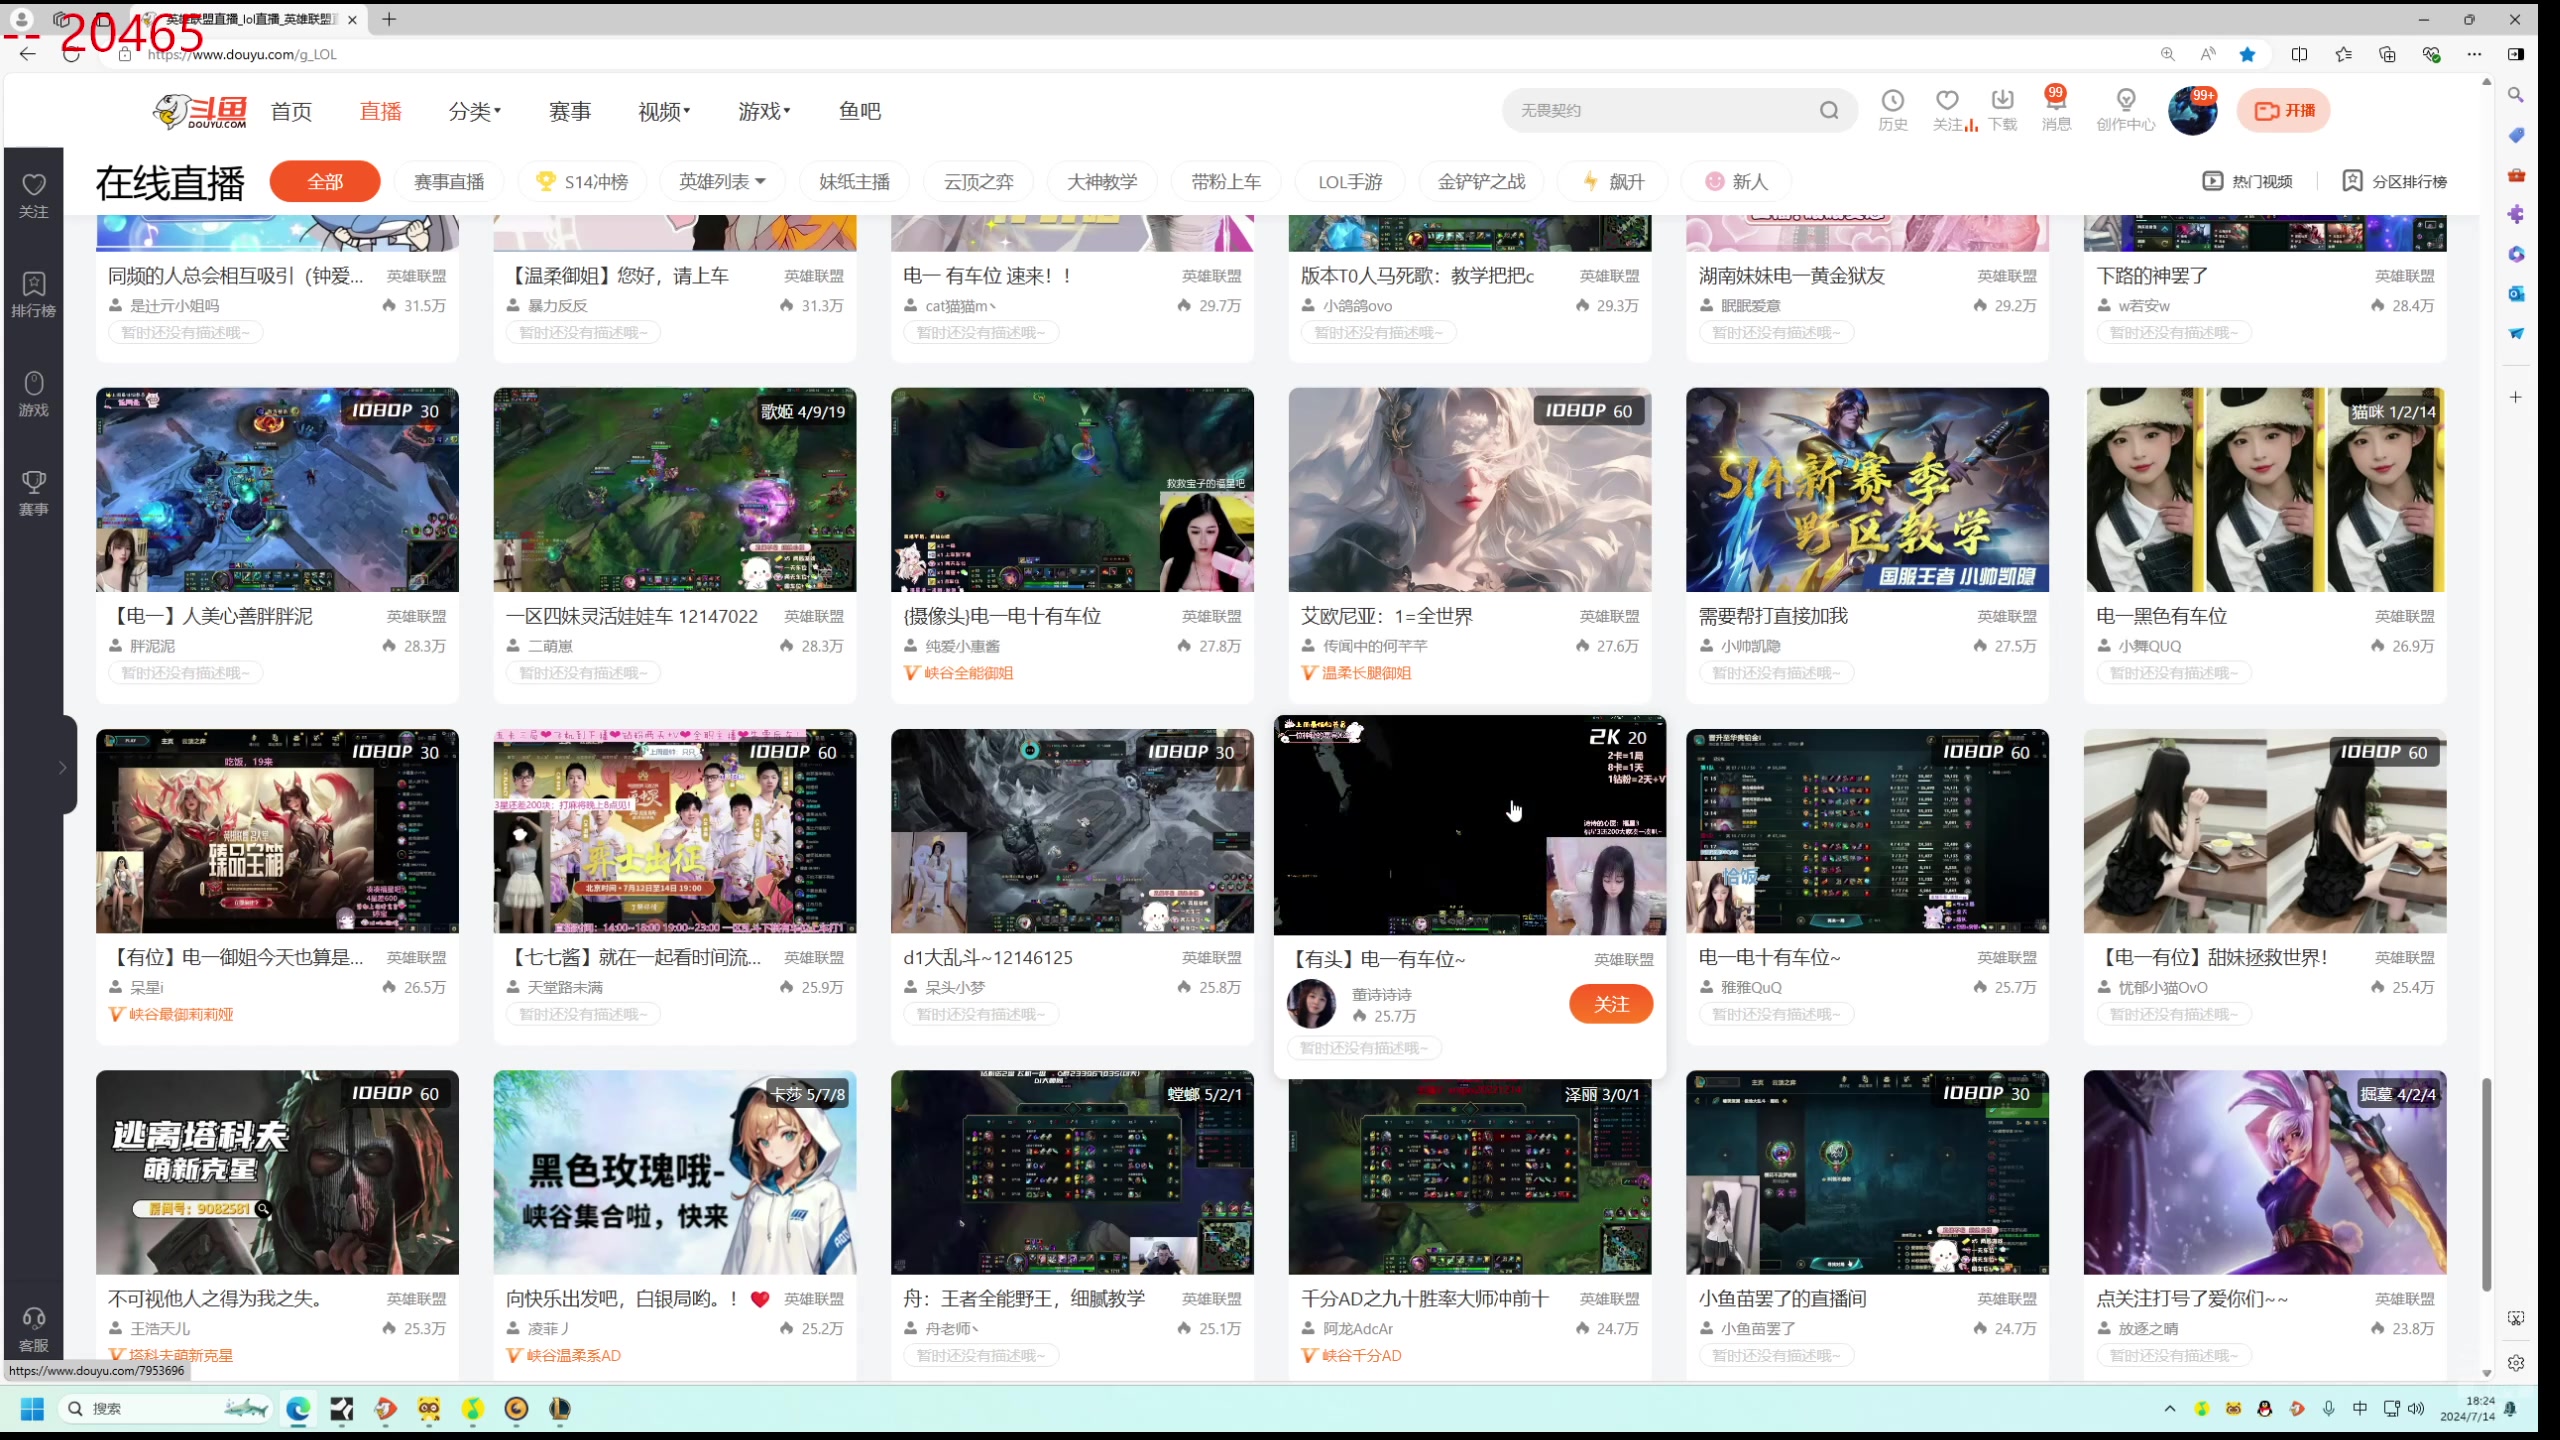Select the LOL手游 filter tab

click(1350, 181)
